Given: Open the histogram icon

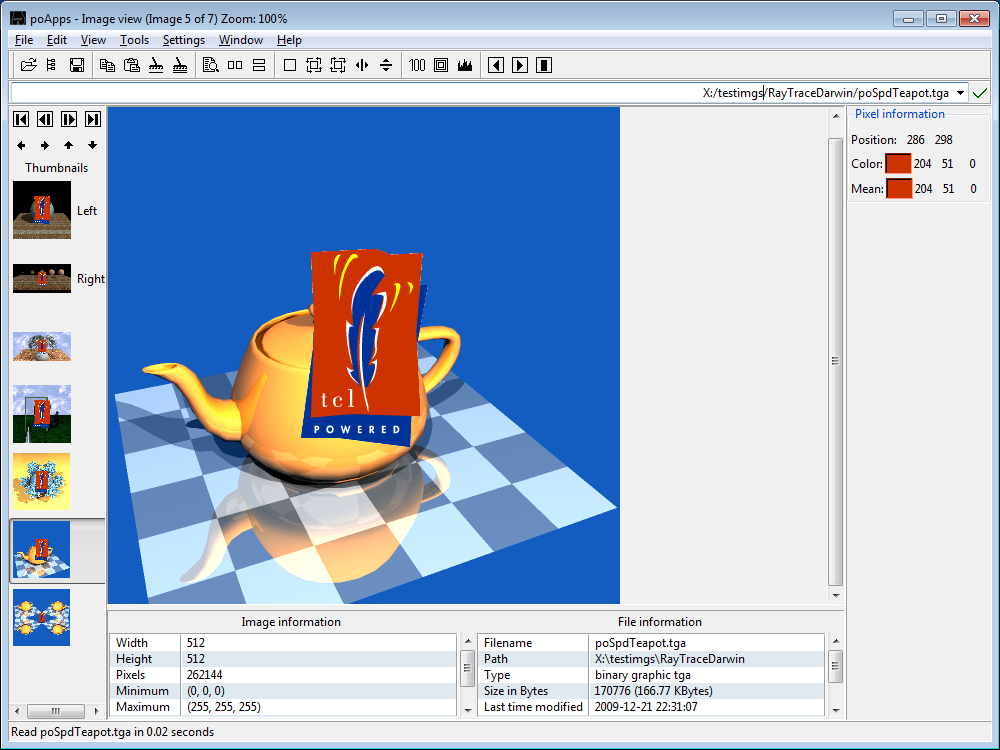Looking at the screenshot, I should pyautogui.click(x=465, y=65).
